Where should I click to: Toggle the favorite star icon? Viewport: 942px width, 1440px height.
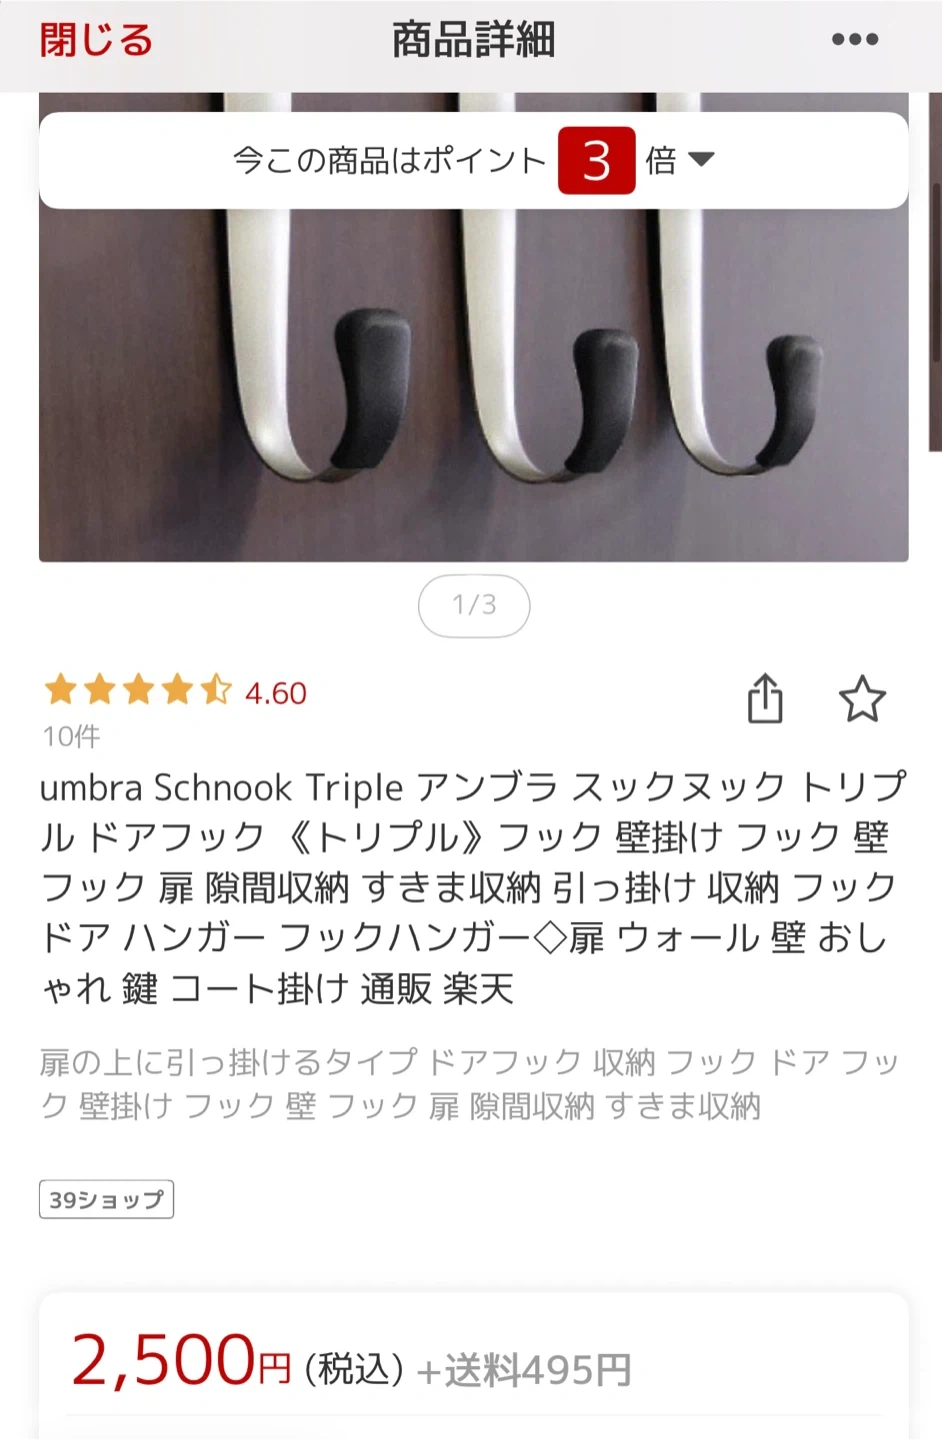pyautogui.click(x=862, y=699)
